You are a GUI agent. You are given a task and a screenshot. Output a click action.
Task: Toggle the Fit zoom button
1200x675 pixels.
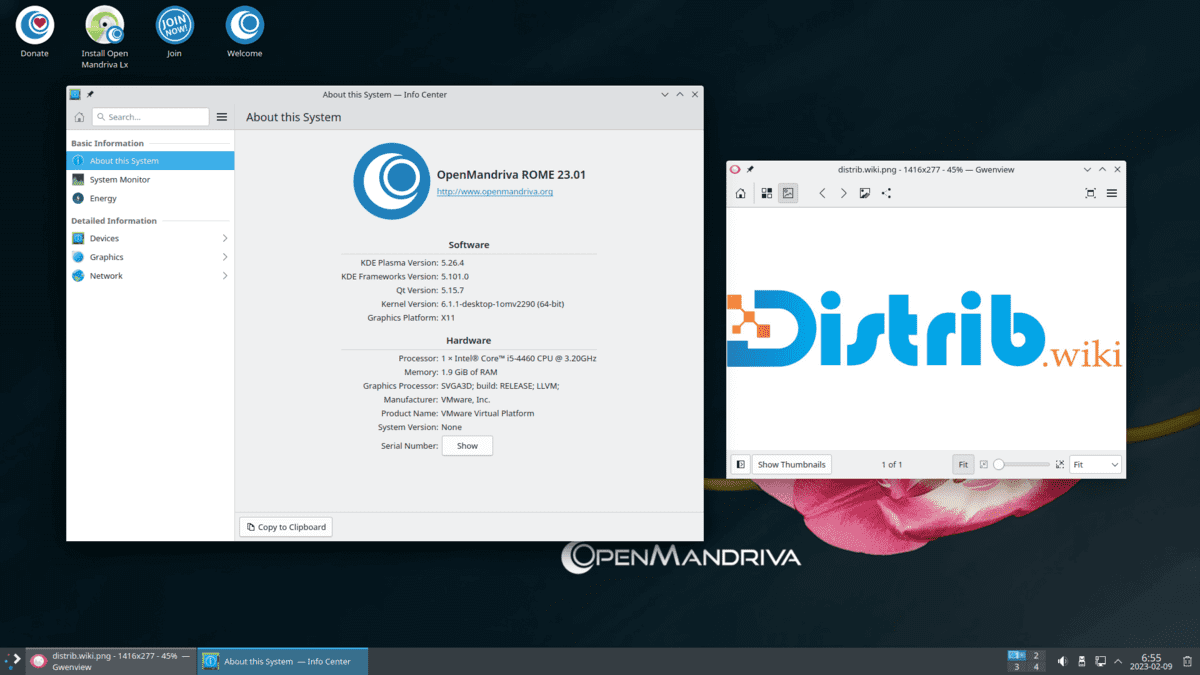click(x=963, y=464)
